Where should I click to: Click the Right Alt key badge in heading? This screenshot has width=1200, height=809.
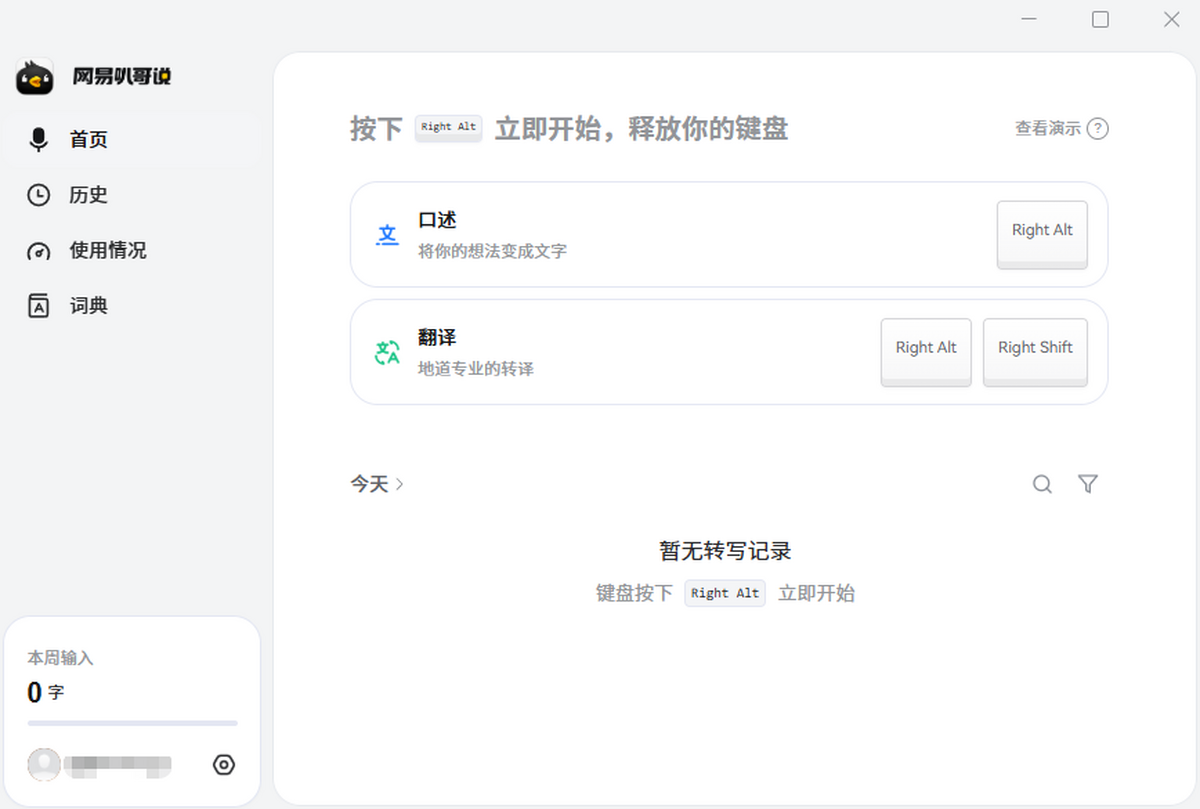tap(448, 128)
